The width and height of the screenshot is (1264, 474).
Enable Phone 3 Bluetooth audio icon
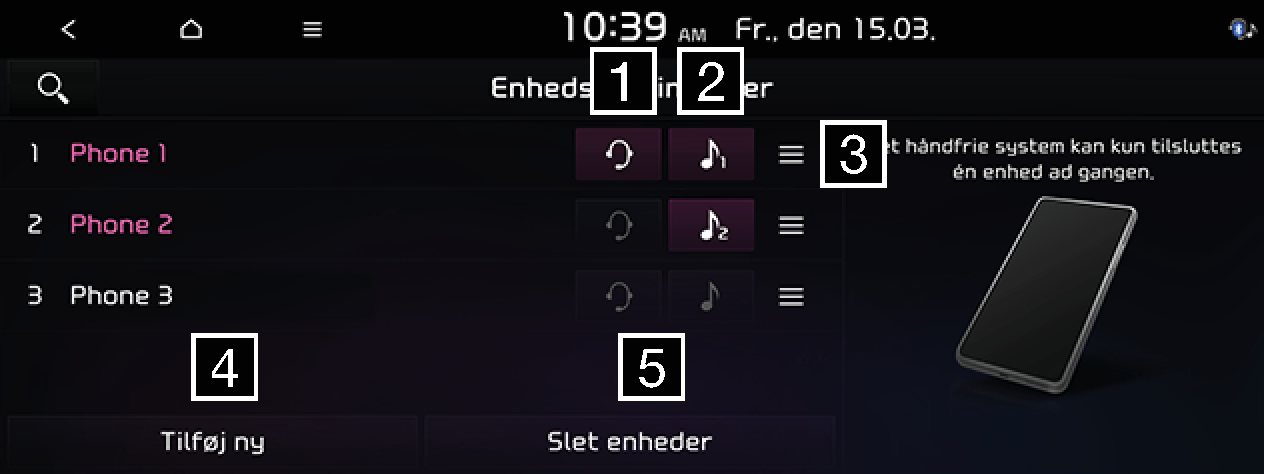pos(711,296)
